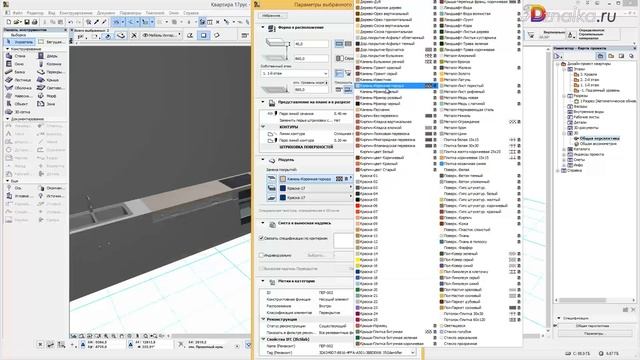This screenshot has width=640, height=360.
Task: Collapse the 'Модель' section
Action: 263,160
